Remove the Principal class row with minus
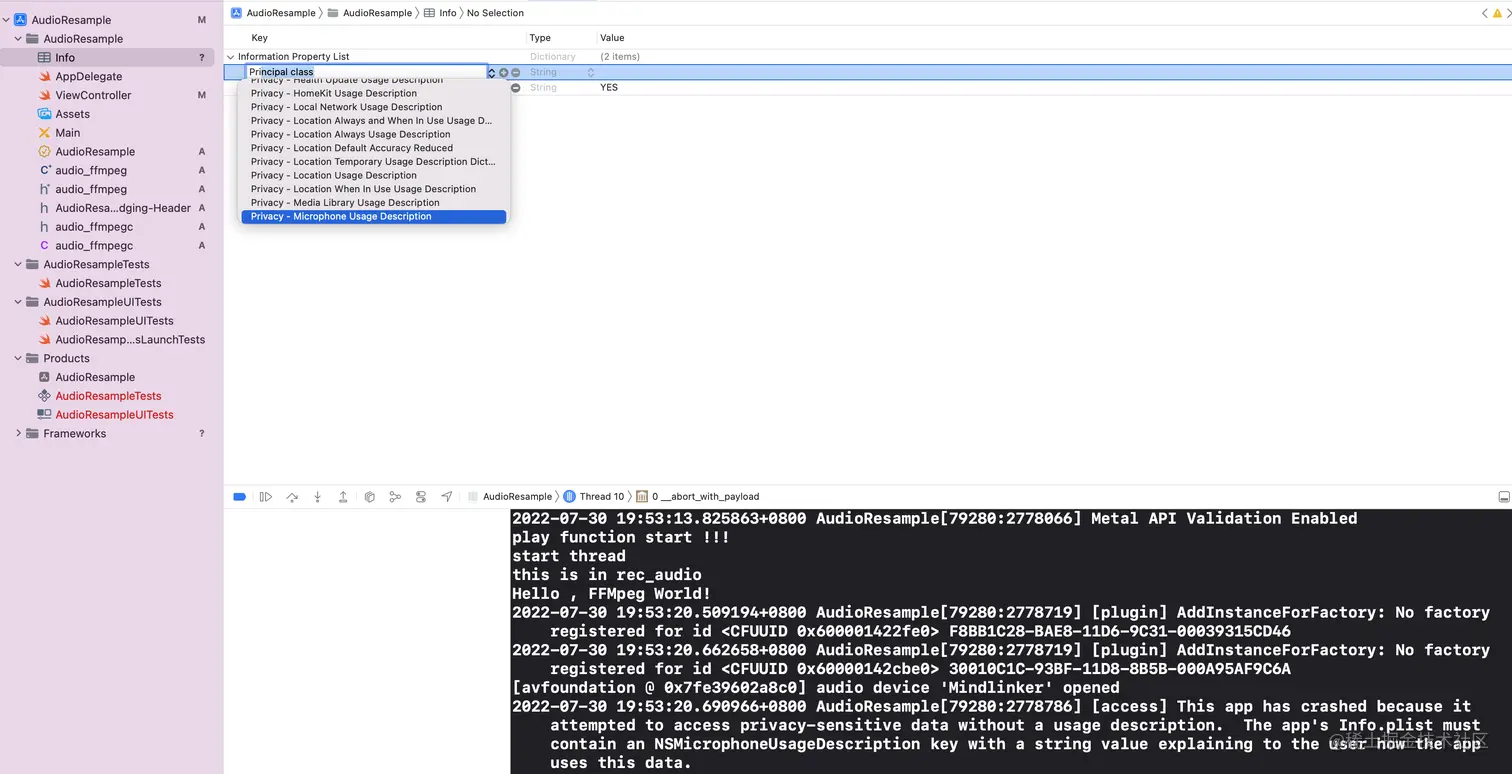Image resolution: width=1512 pixels, height=774 pixels. [516, 72]
